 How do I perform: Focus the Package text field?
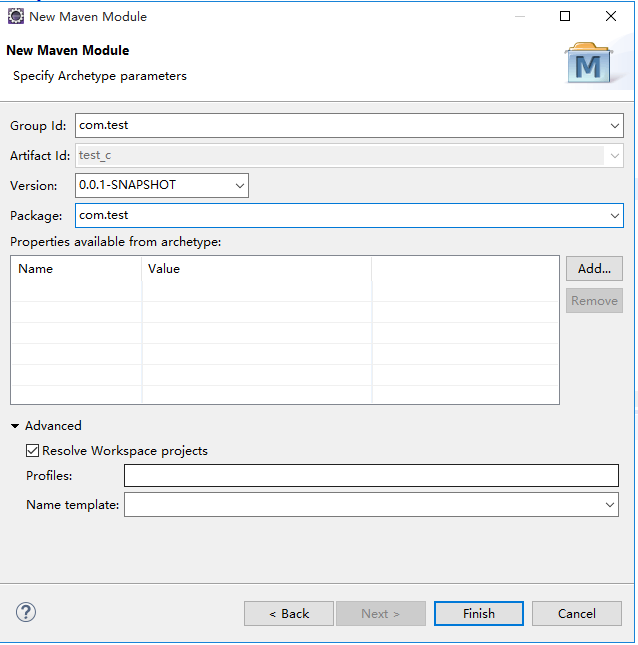click(349, 216)
